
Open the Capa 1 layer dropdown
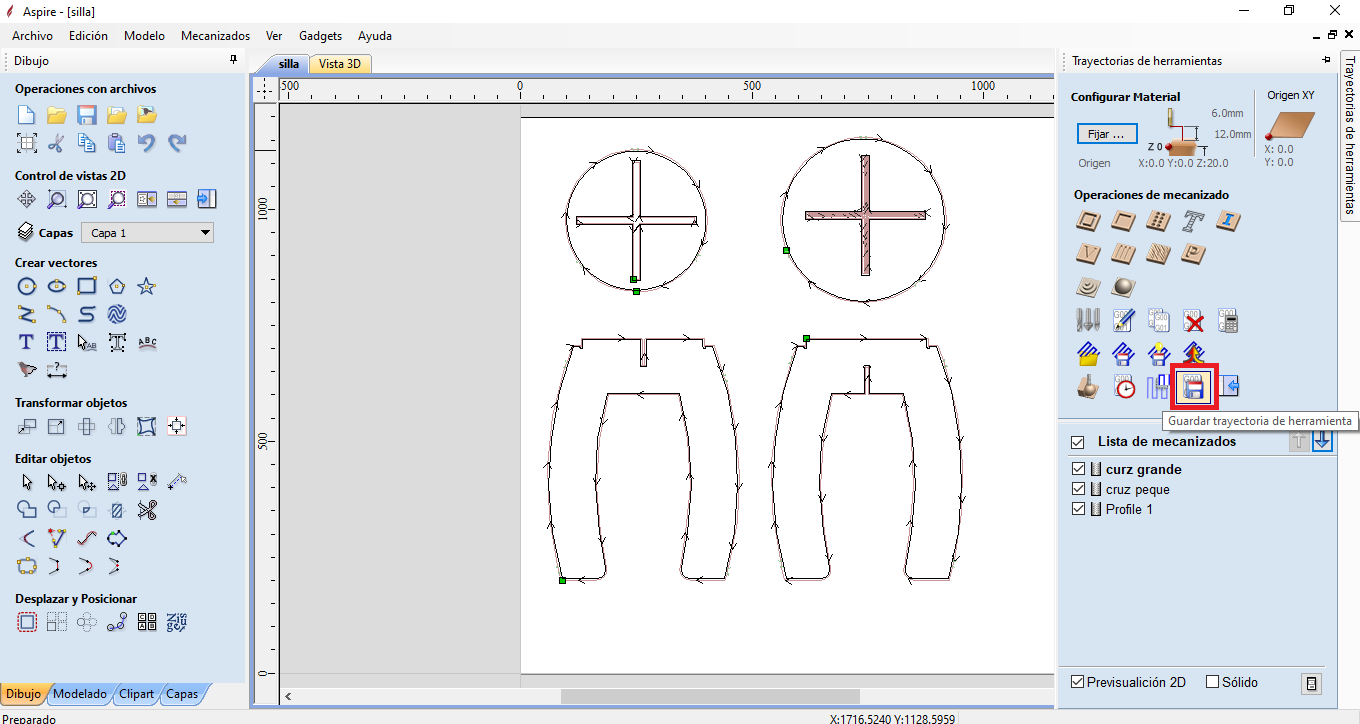click(x=147, y=233)
